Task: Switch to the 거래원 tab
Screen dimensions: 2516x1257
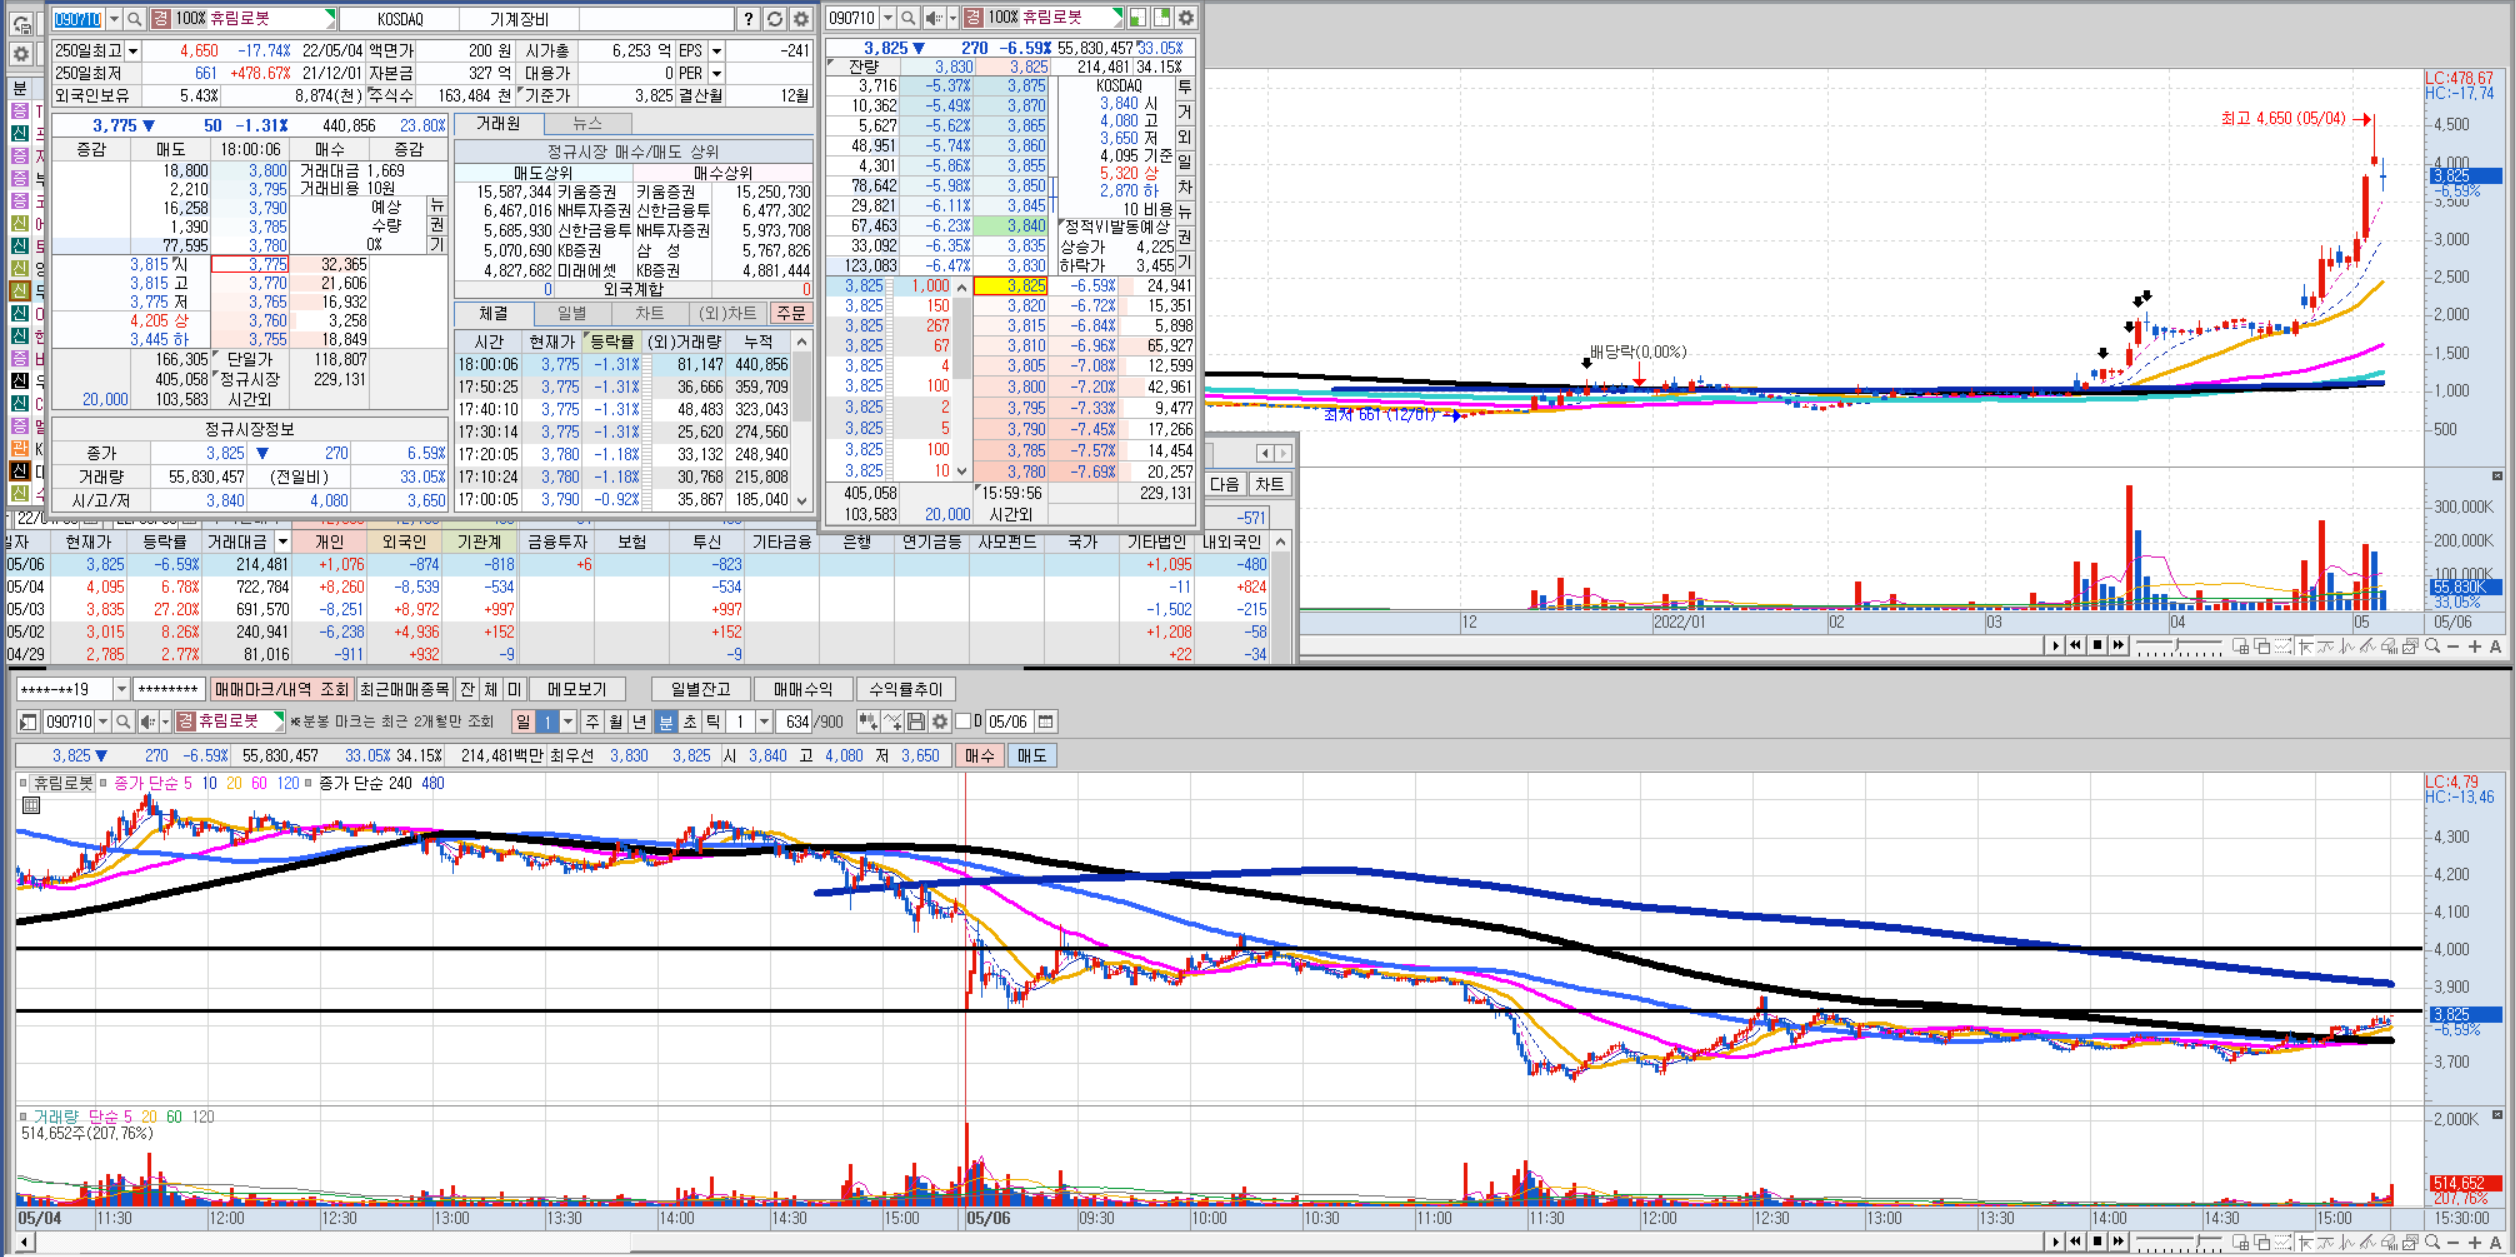Action: 498,124
